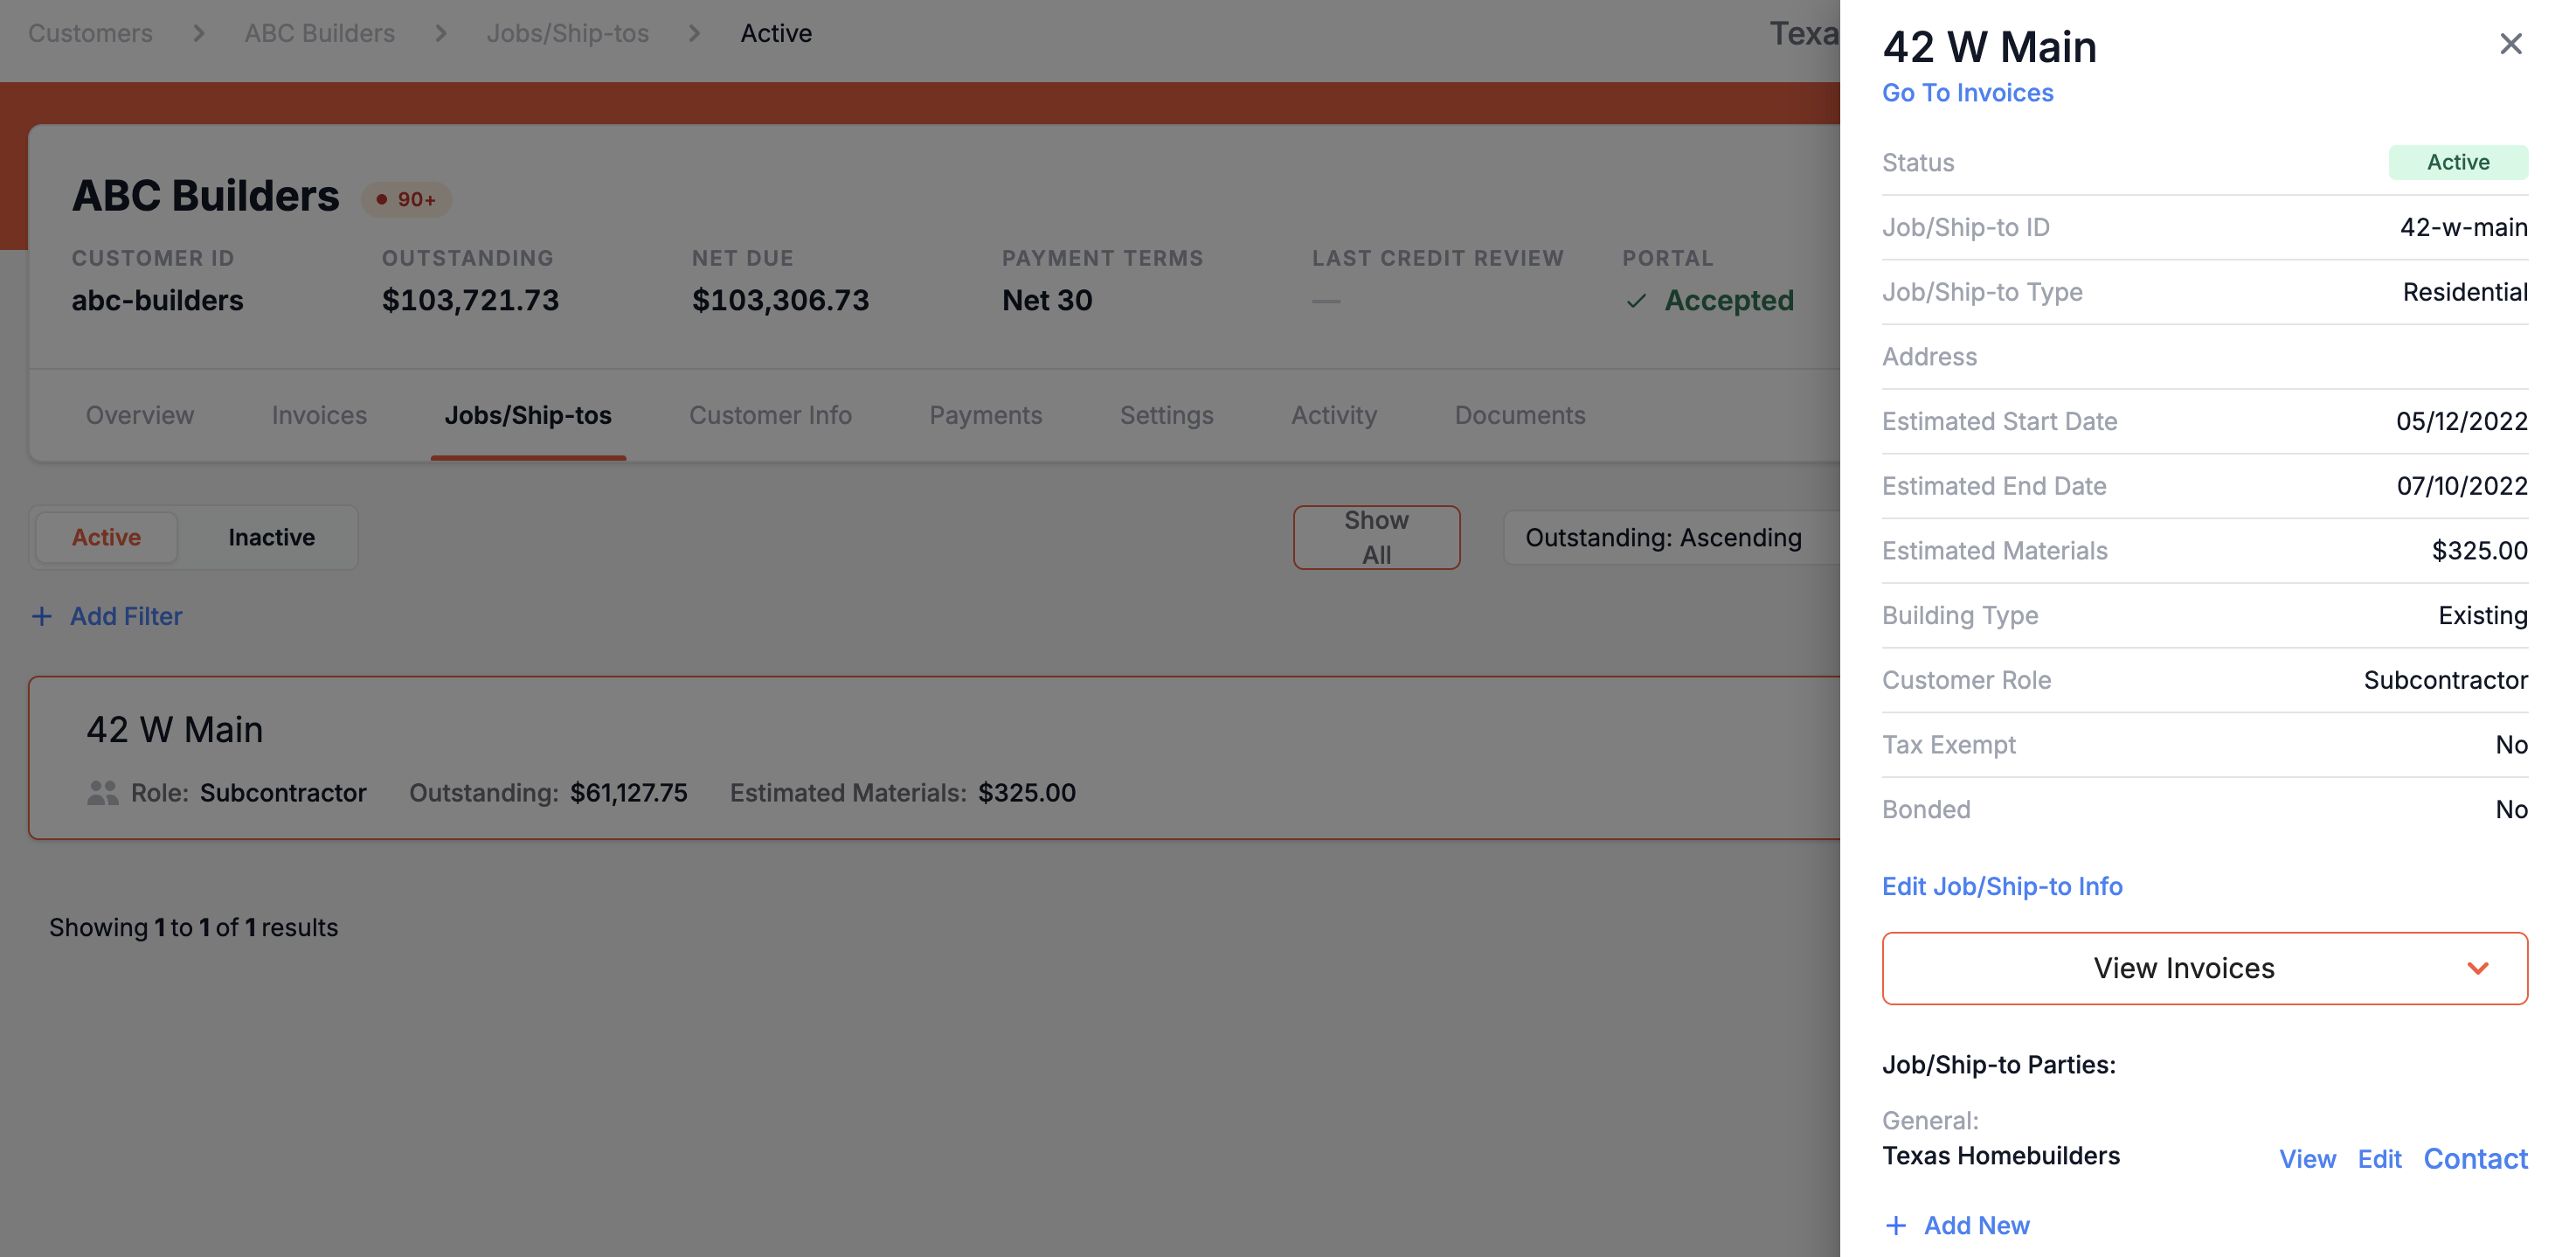
Task: Close the 42 W Main side panel
Action: [2510, 44]
